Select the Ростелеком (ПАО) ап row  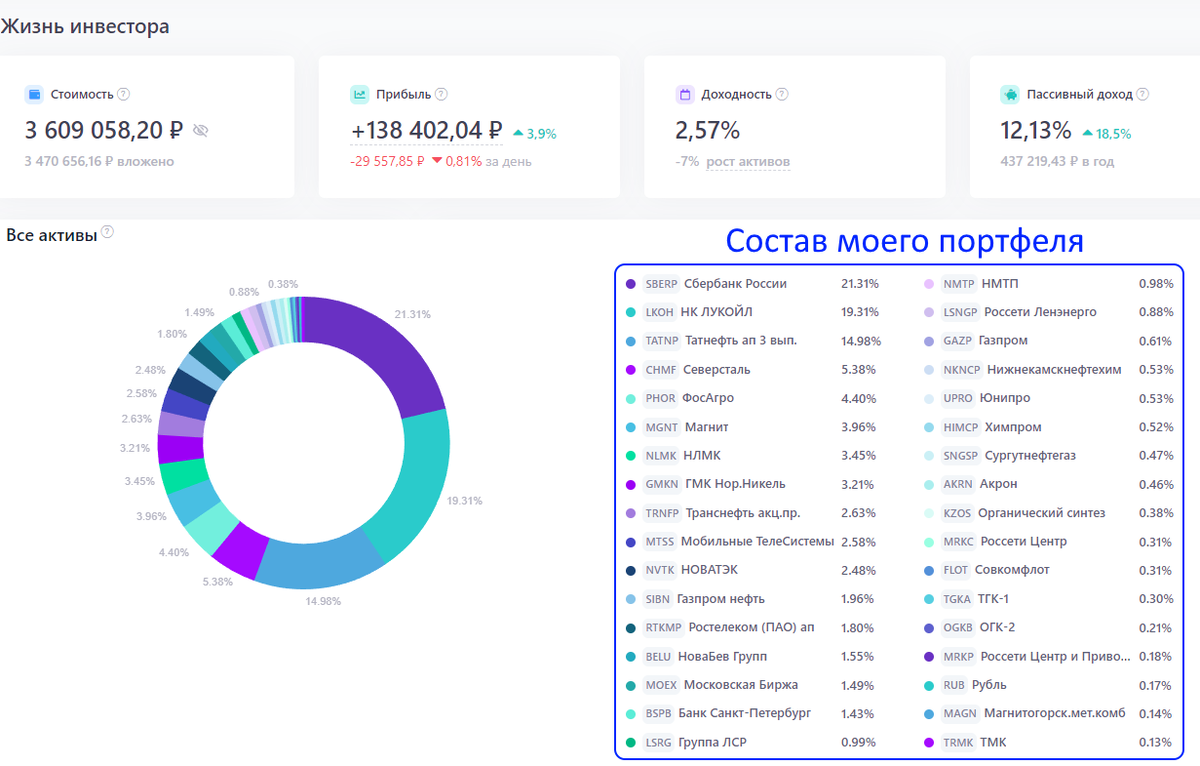tap(751, 628)
